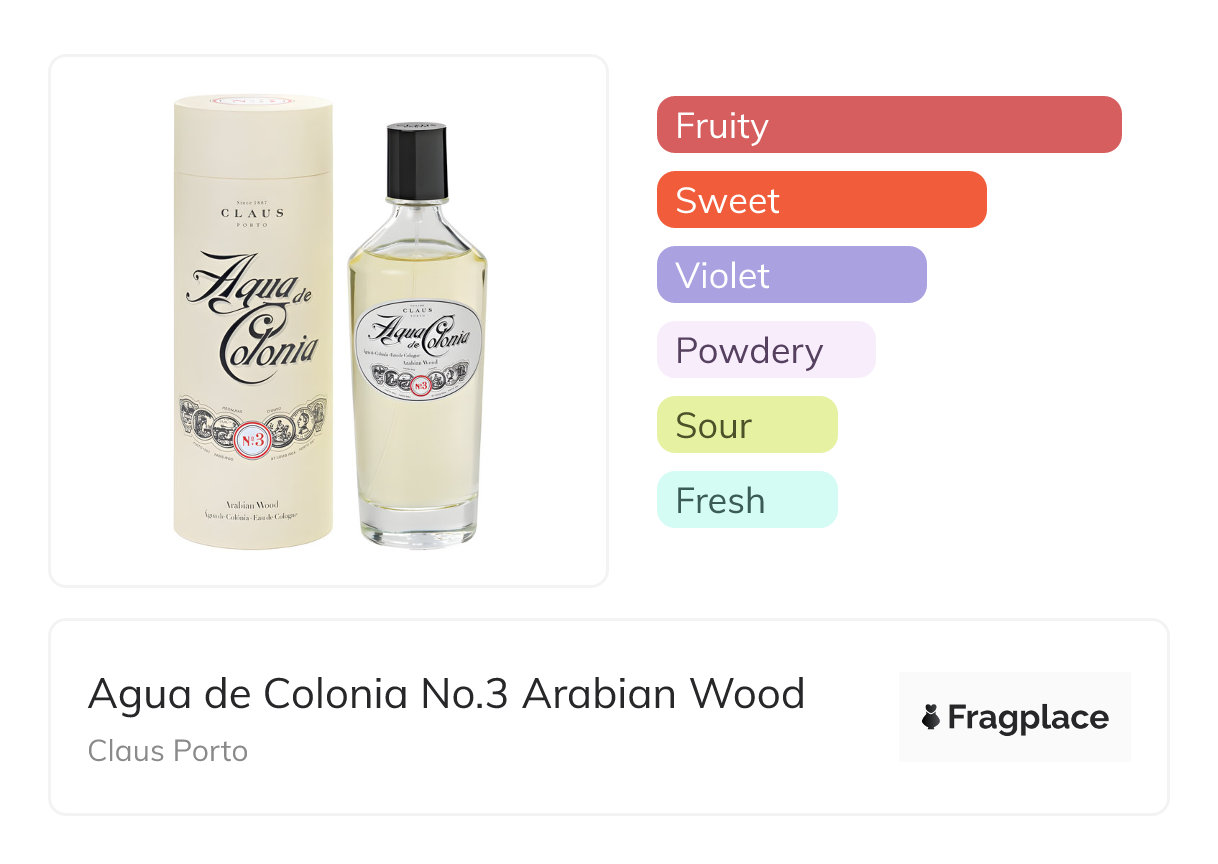The image size is (1218, 864).
Task: Select the Sour accord bar
Action: pos(747,425)
